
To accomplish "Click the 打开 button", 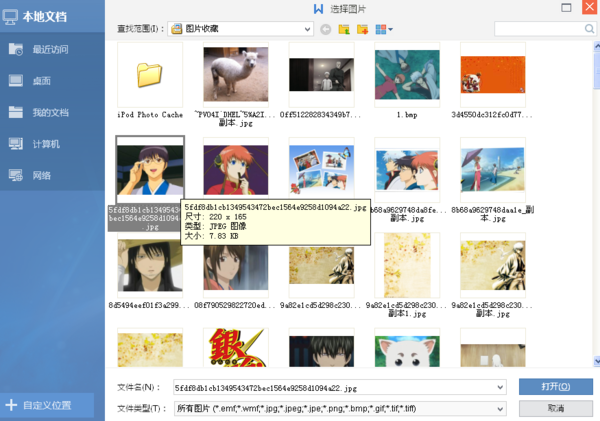I will (556, 387).
